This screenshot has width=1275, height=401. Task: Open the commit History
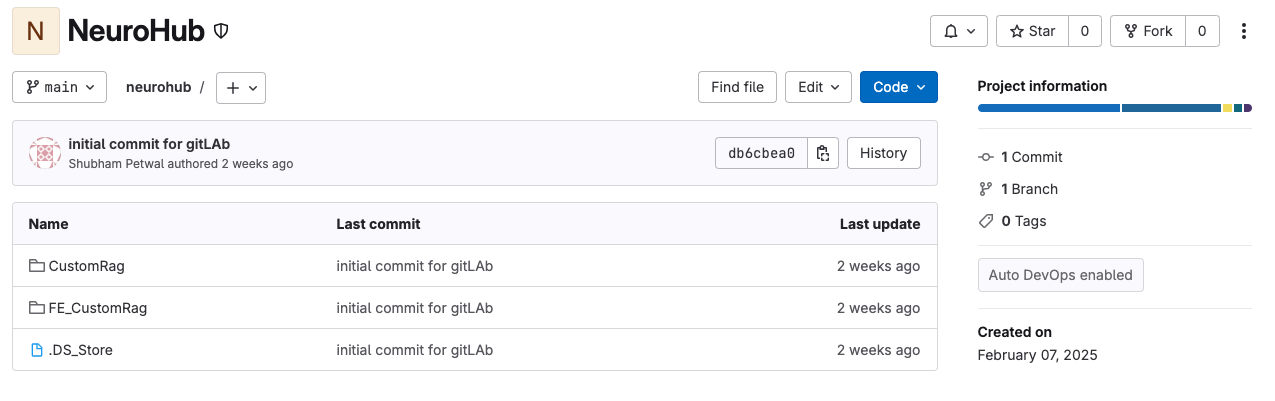tap(884, 153)
